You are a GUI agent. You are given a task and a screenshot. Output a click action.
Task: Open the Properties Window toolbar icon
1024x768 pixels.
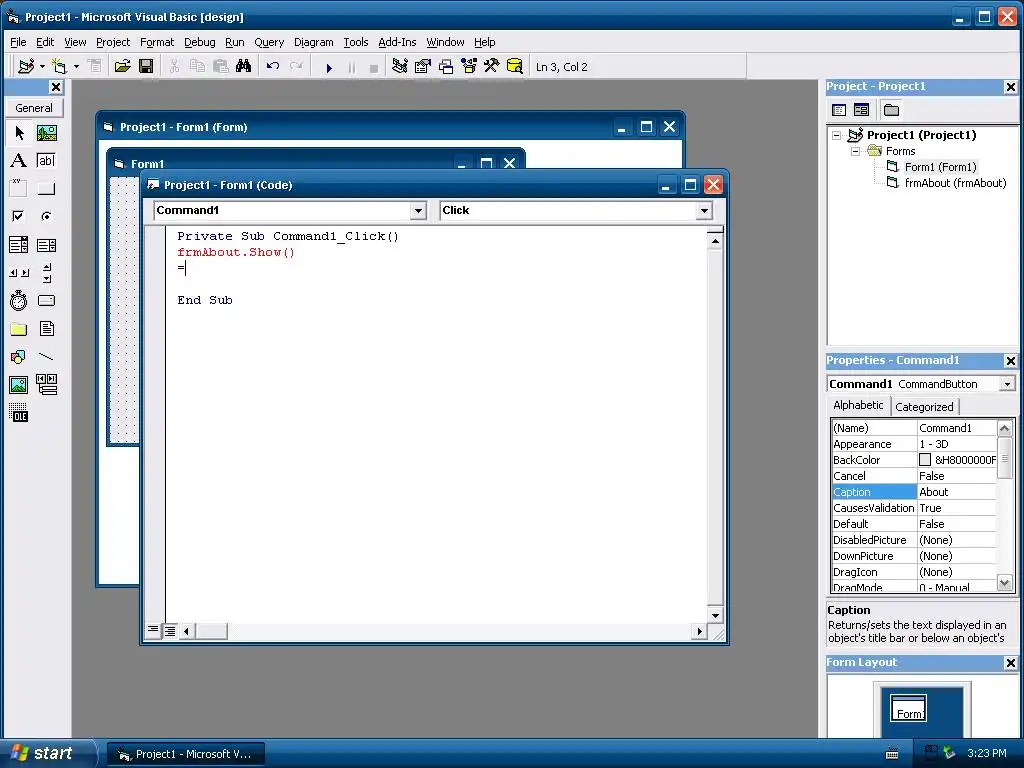423,66
